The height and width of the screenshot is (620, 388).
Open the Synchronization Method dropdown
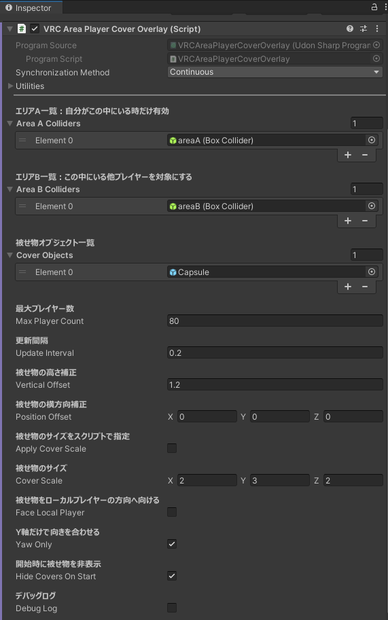point(275,72)
